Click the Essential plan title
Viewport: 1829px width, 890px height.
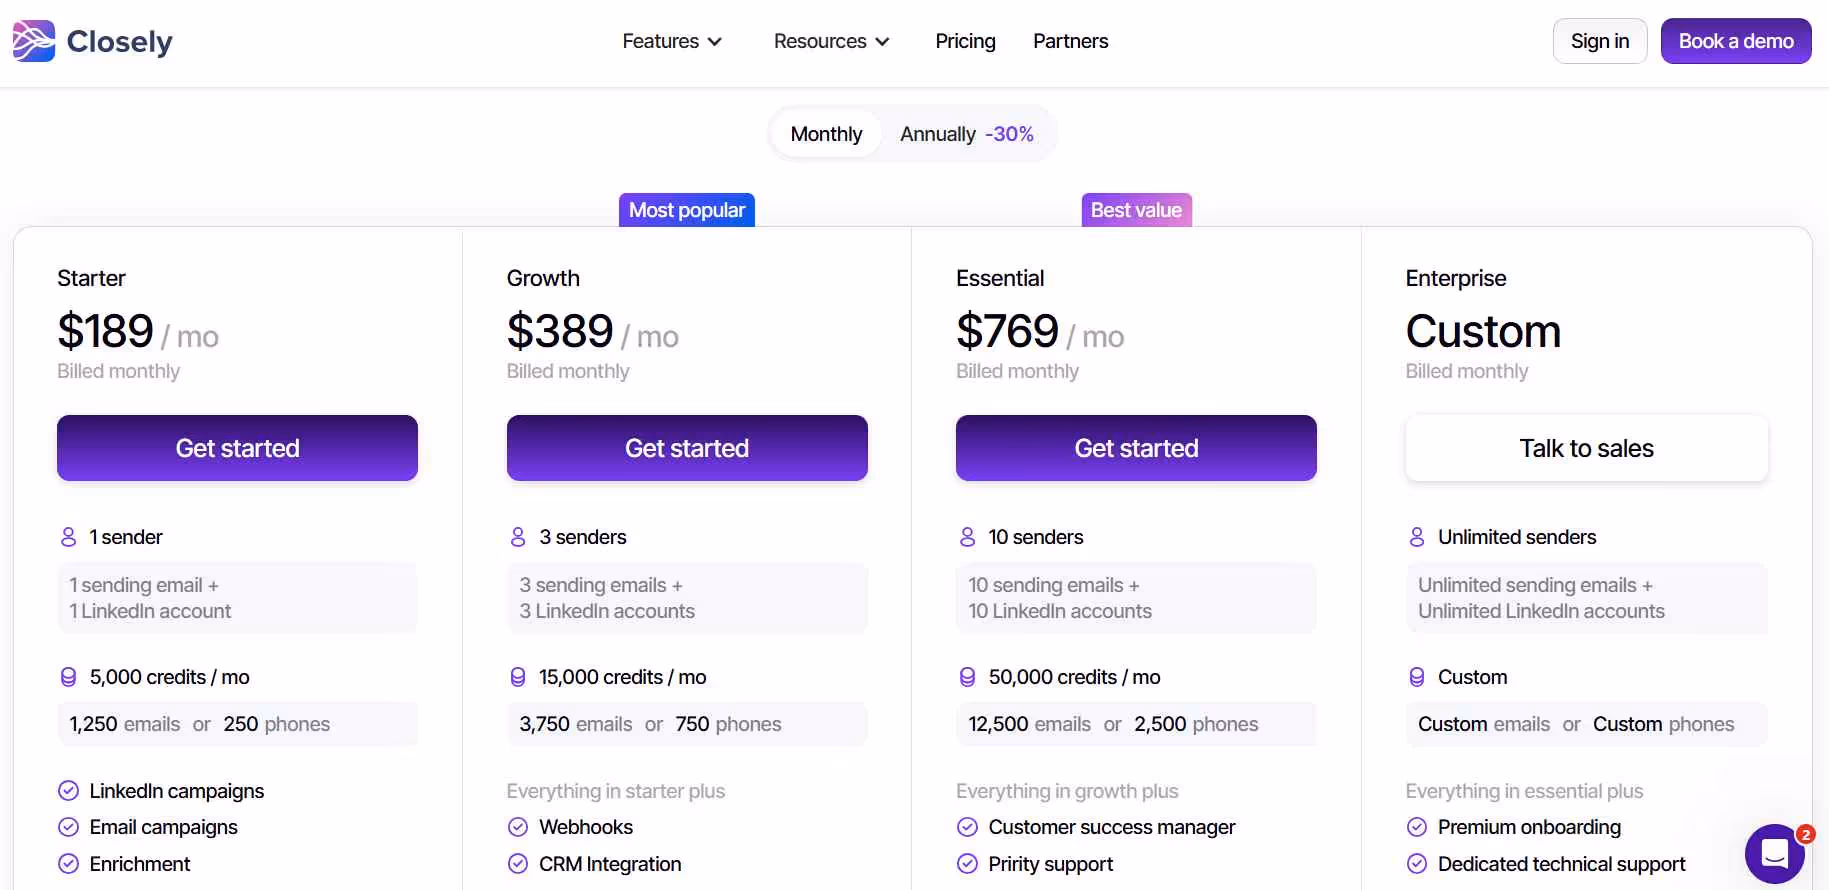[x=1000, y=278]
